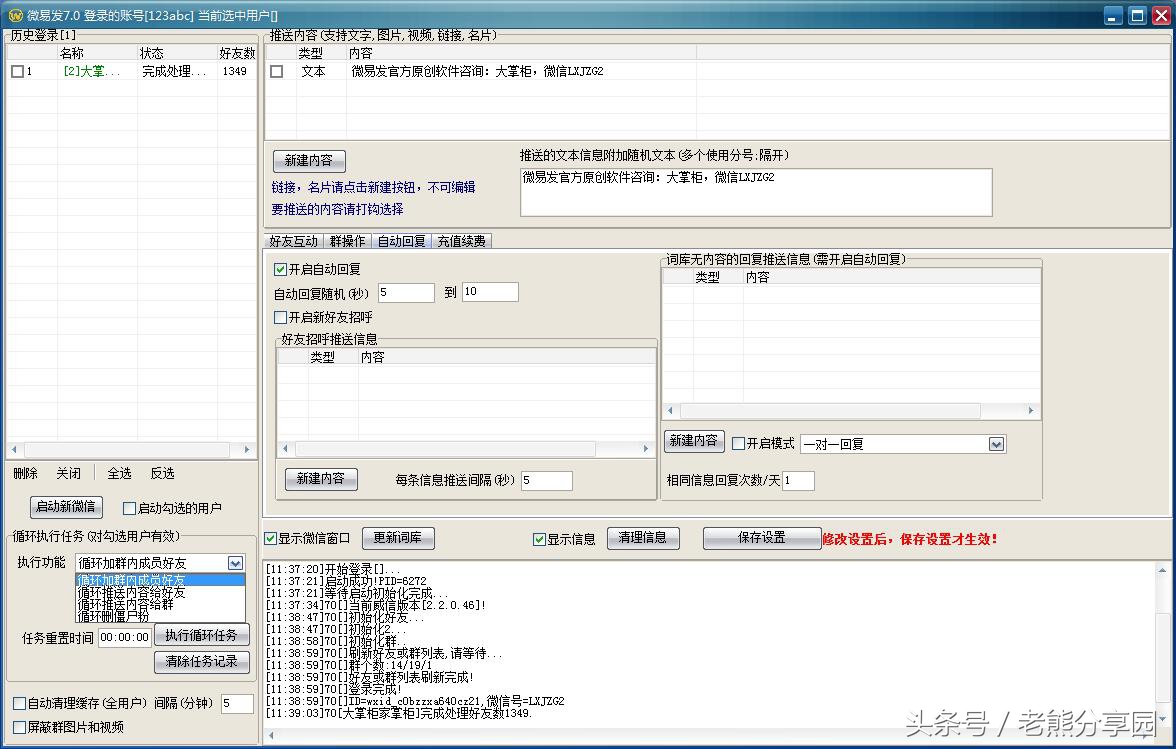Click 关闭 under history login list
1176x749 pixels.
point(68,473)
